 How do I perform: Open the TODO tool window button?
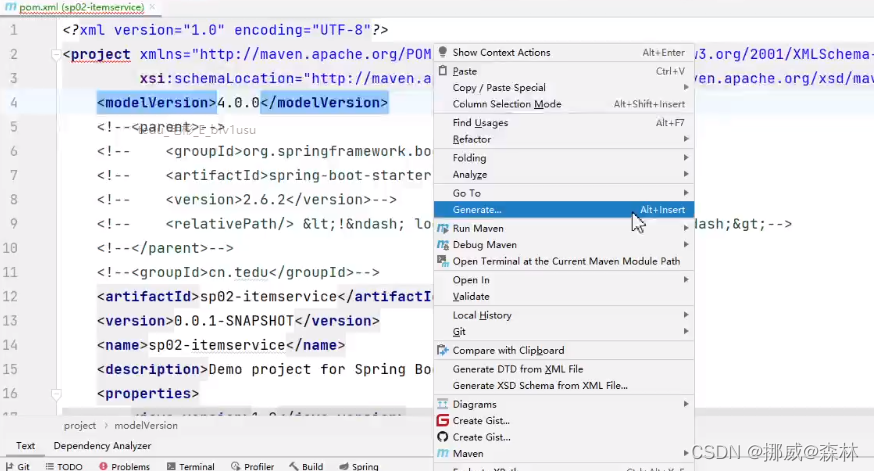[x=64, y=466]
